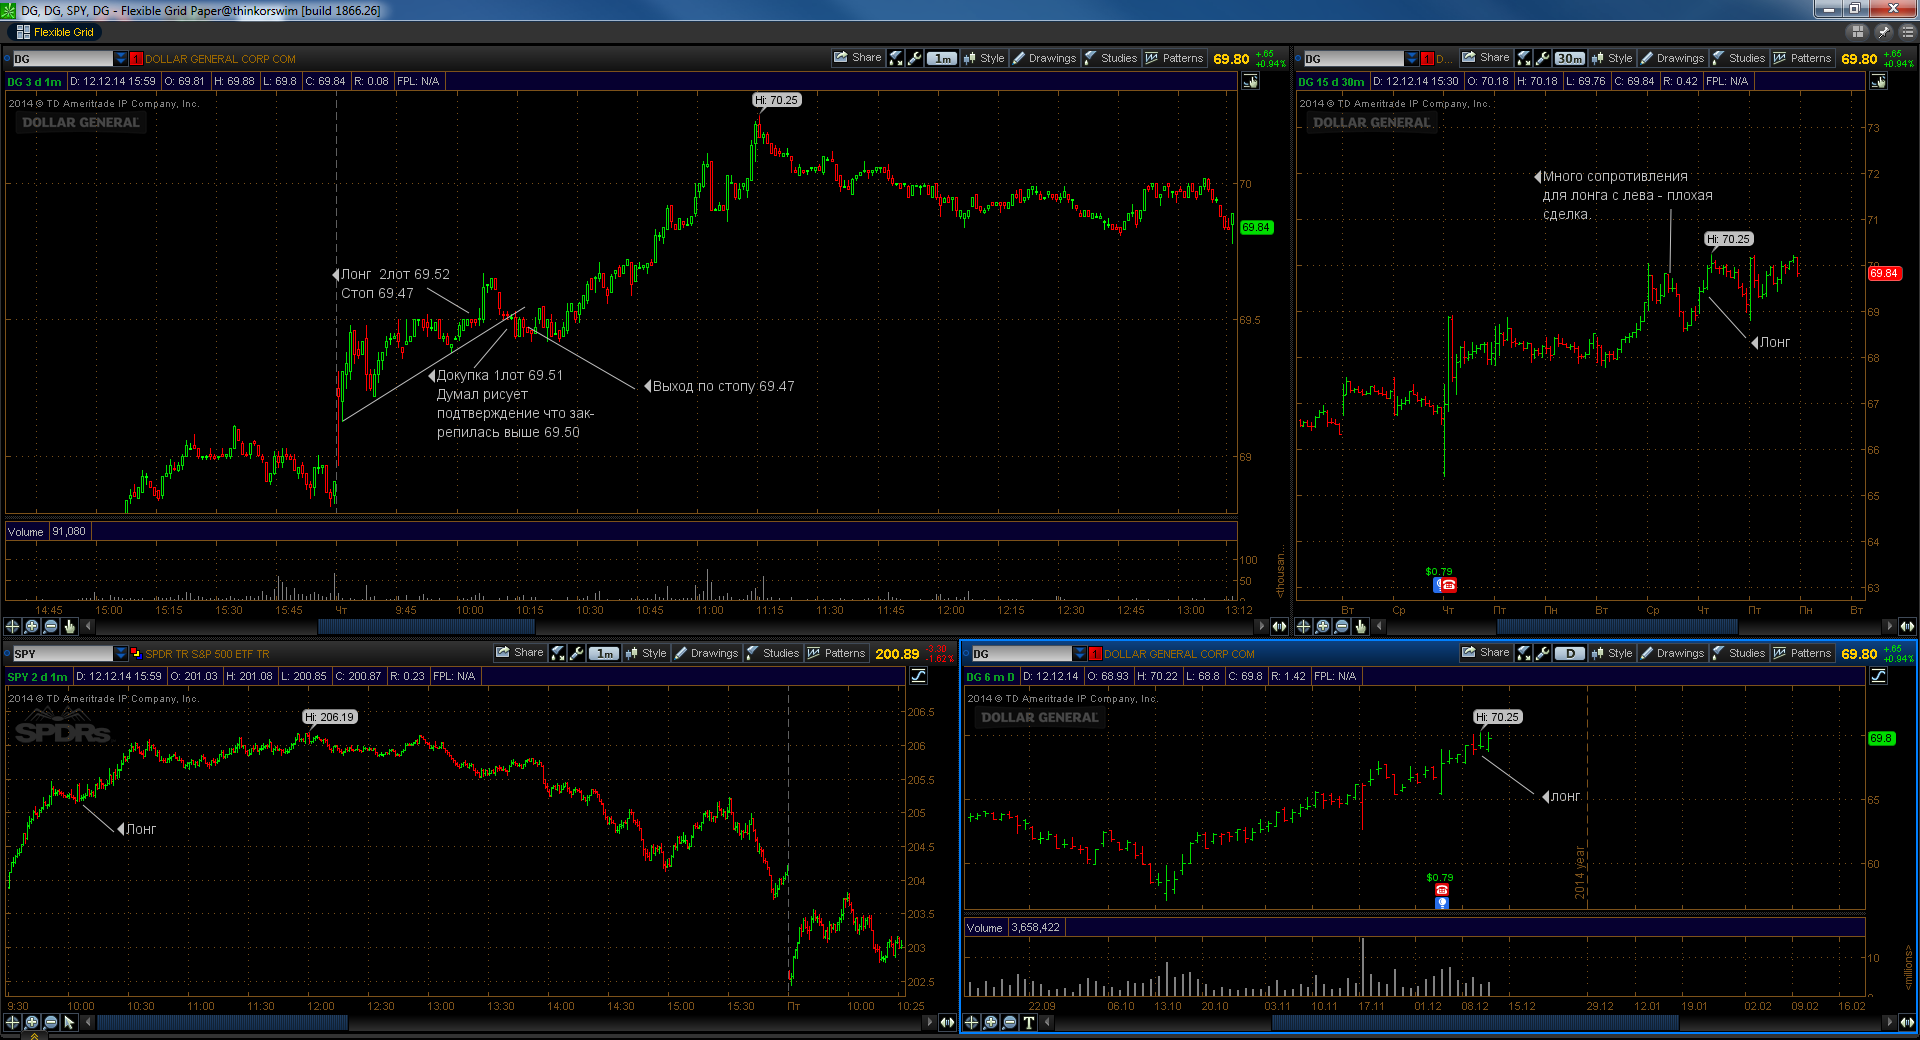This screenshot has height=1040, width=1920.
Task: Select pointer tool under SPY chart
Action: 69,1022
